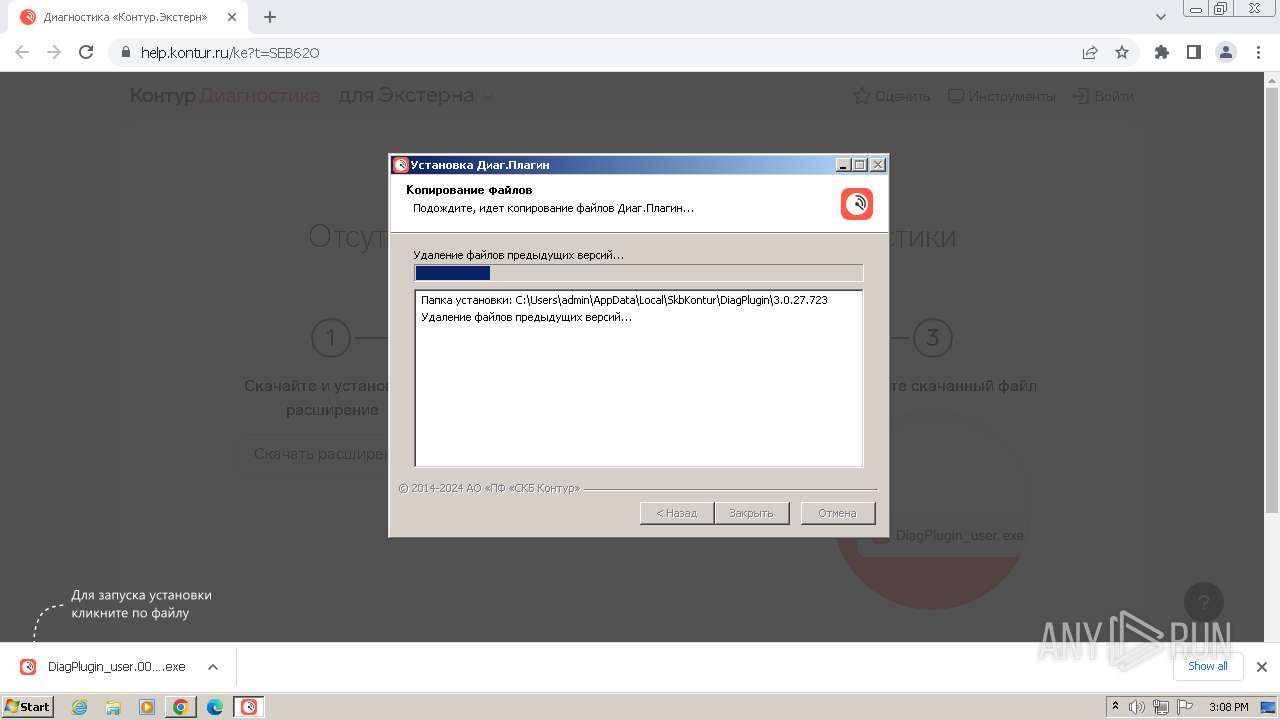Open the Chrome three-dot menu

[1257, 52]
